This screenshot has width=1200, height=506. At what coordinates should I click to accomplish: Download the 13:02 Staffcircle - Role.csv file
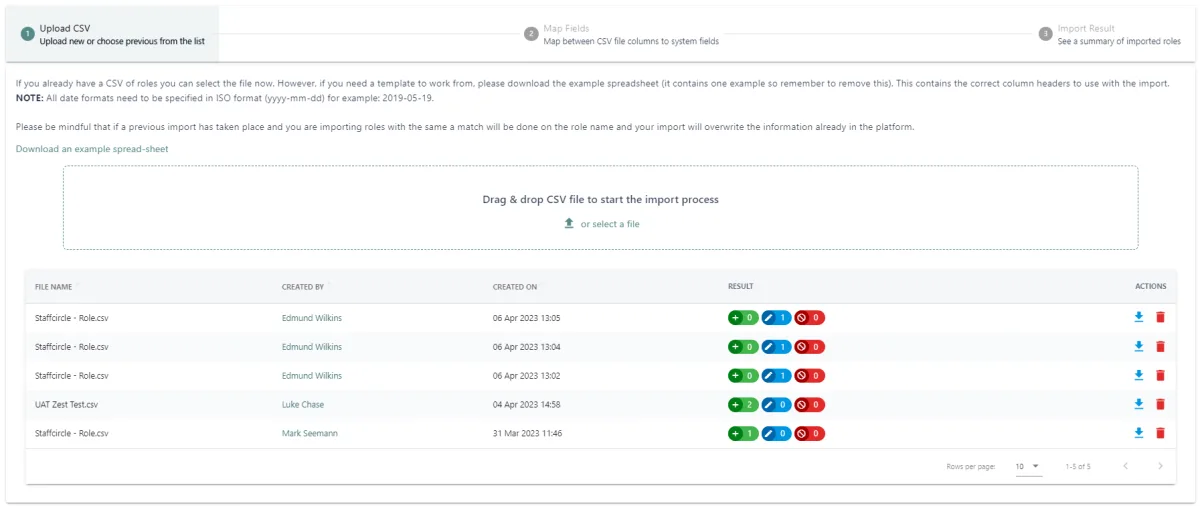(1138, 376)
